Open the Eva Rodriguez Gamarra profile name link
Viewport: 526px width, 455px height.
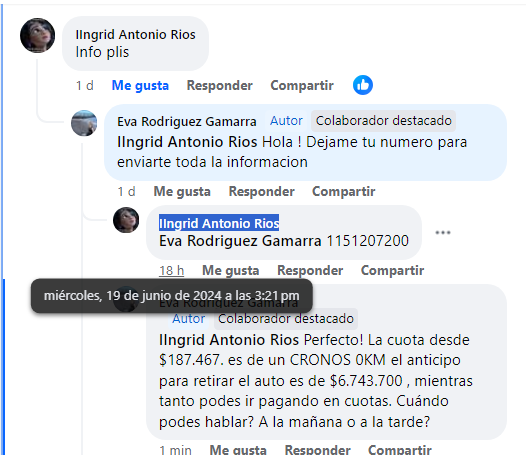[187, 121]
